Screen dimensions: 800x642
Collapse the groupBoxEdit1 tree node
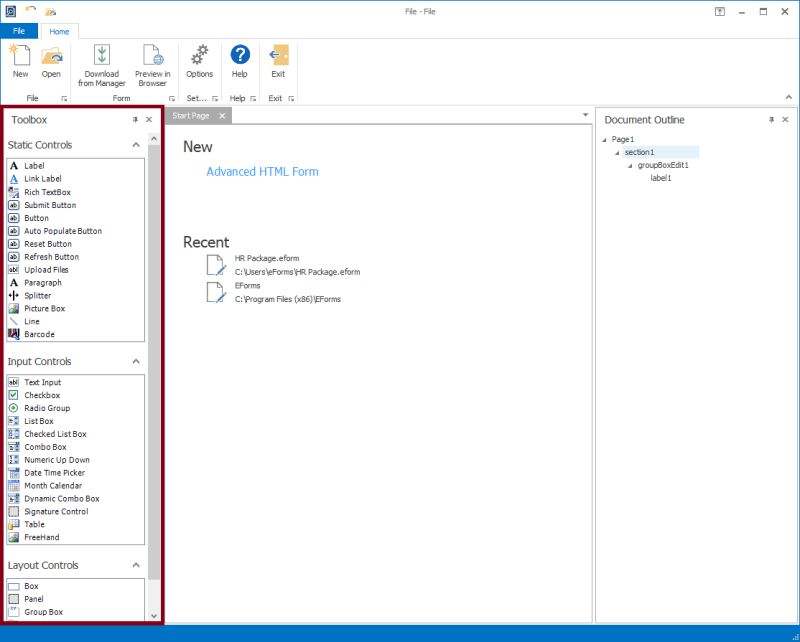630,165
